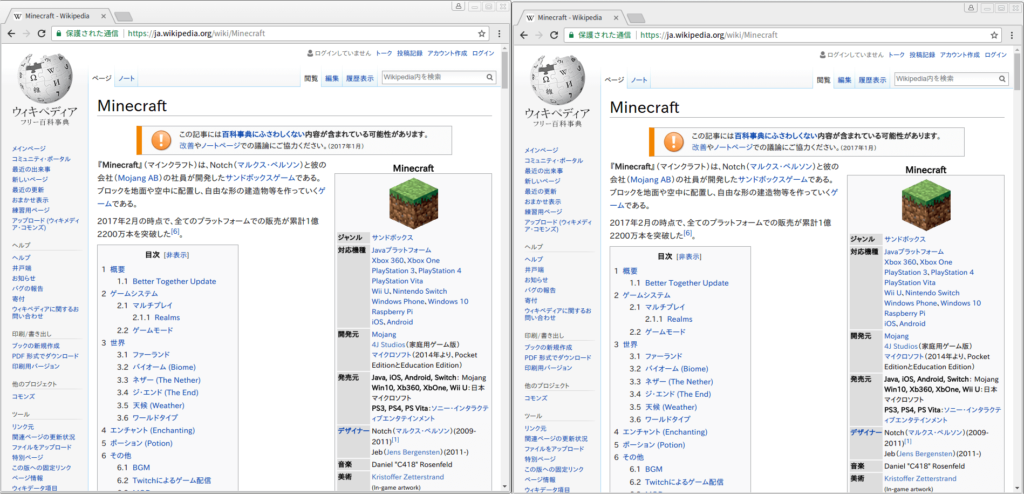This screenshot has width=1024, height=494.
Task: Click search magnifier icon in left window
Action: coord(490,77)
